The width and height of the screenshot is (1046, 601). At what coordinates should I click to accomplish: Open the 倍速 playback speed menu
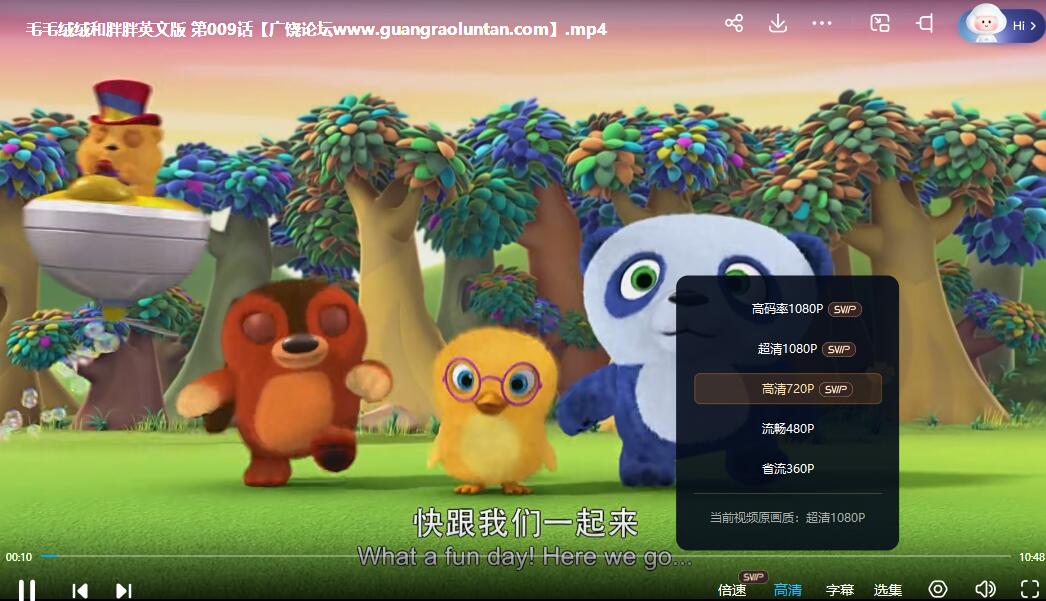(x=732, y=590)
